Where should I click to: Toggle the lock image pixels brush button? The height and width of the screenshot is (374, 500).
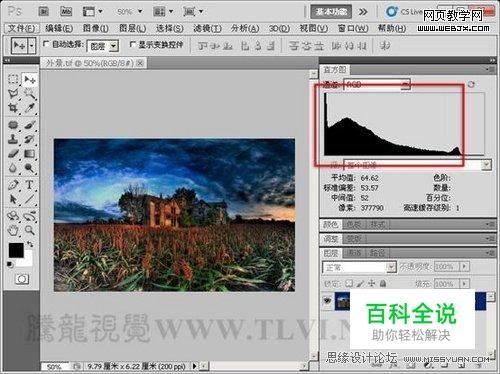click(x=360, y=283)
